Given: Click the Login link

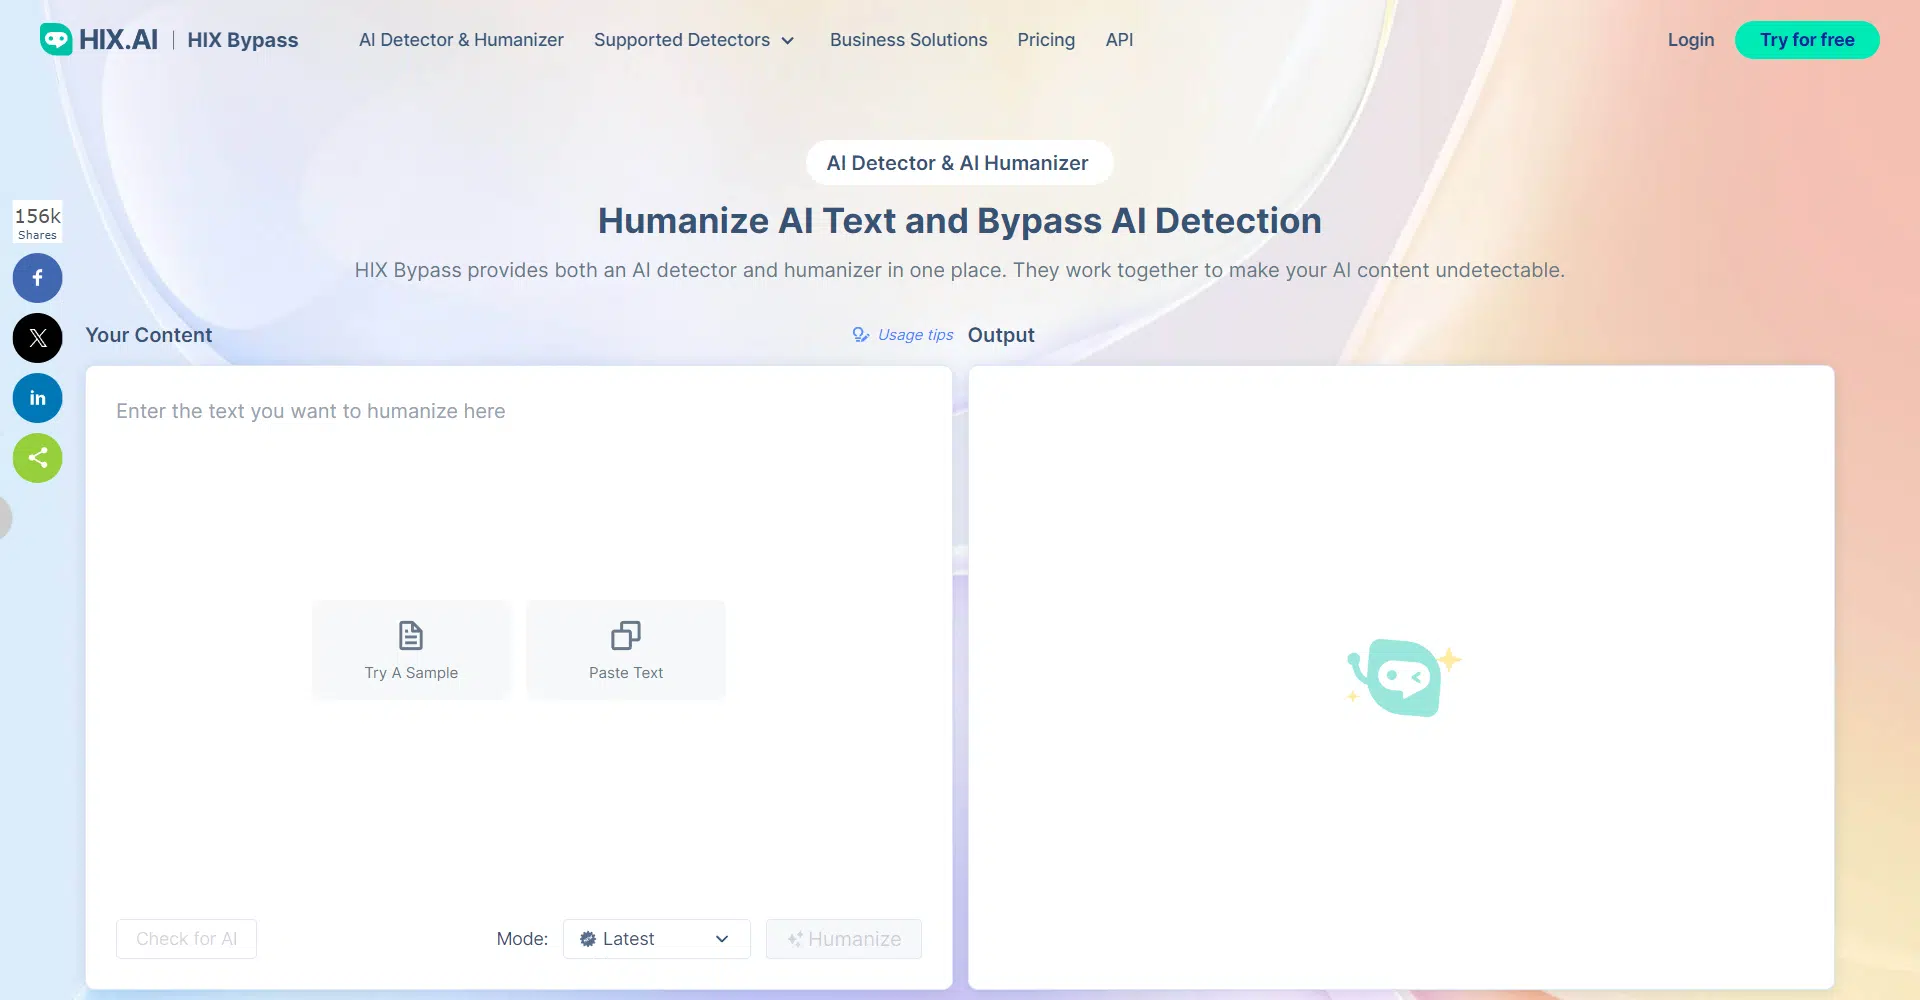Looking at the screenshot, I should [1690, 40].
